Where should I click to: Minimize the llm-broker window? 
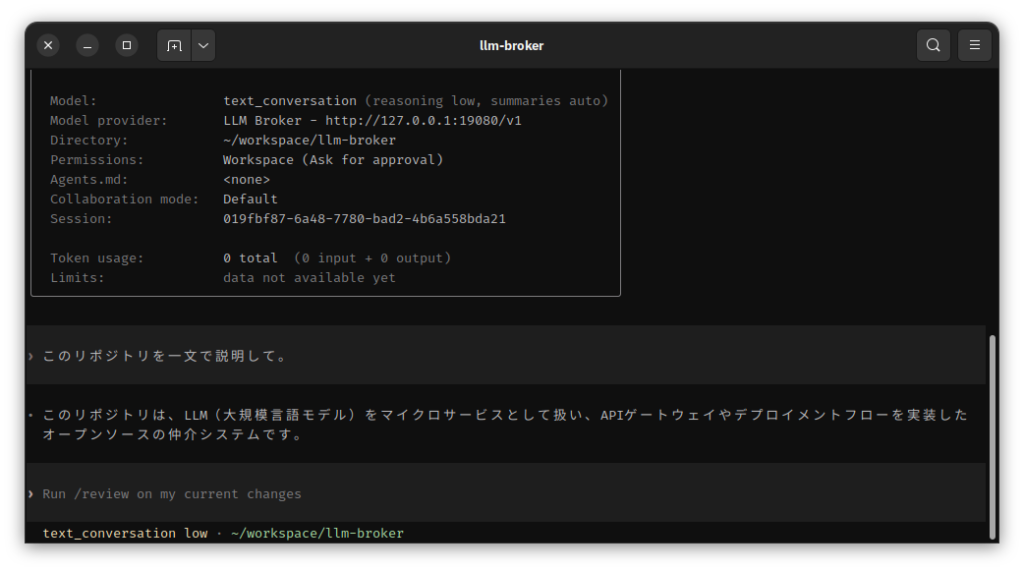(x=88, y=45)
